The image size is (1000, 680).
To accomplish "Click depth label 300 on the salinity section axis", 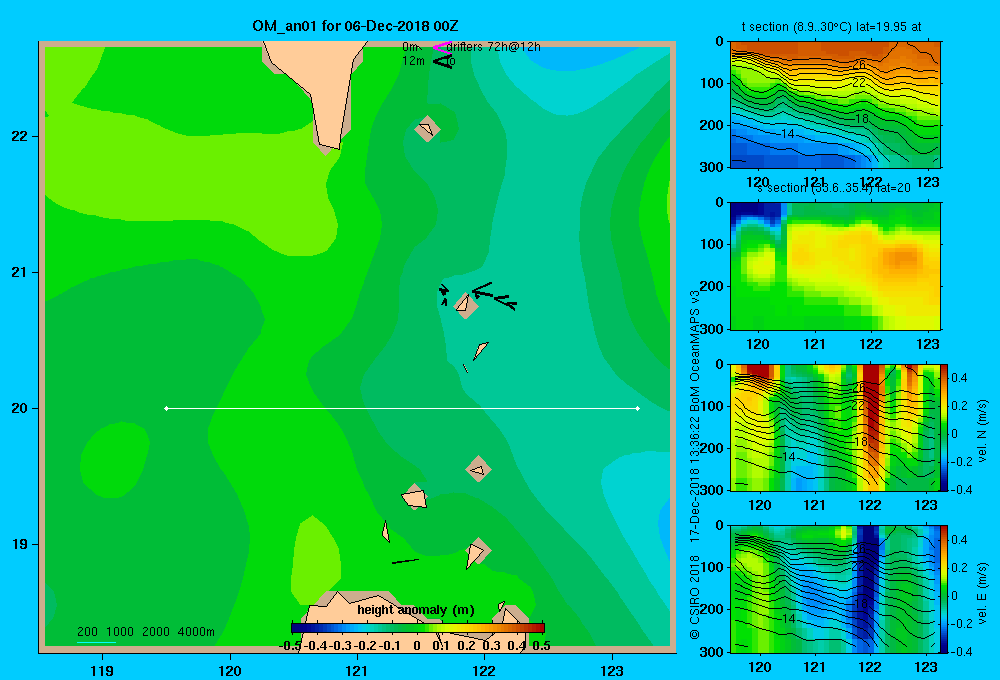I will click(x=711, y=329).
